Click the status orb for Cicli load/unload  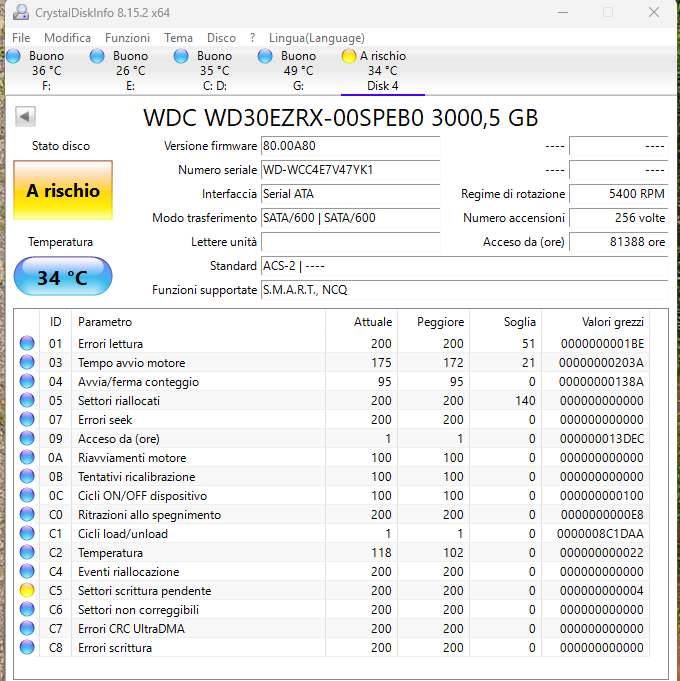27,533
